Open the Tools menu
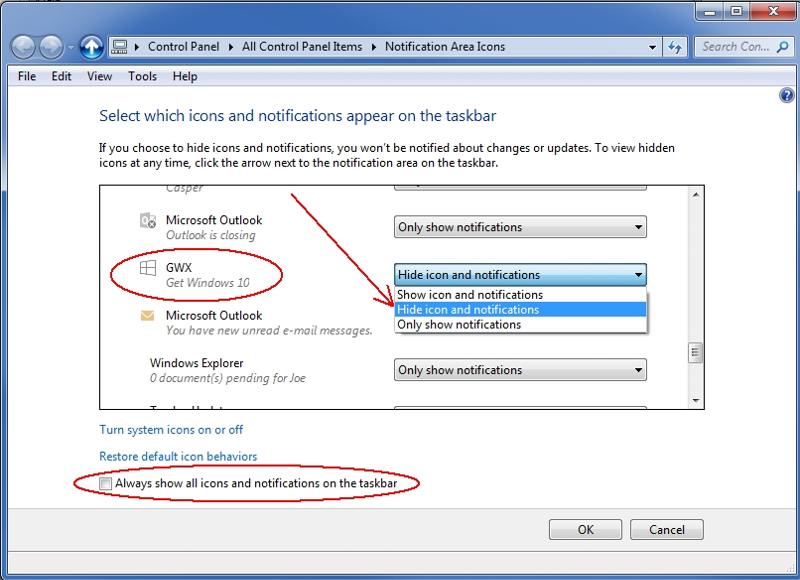Screen dimensions: 800x580 [x=142, y=76]
